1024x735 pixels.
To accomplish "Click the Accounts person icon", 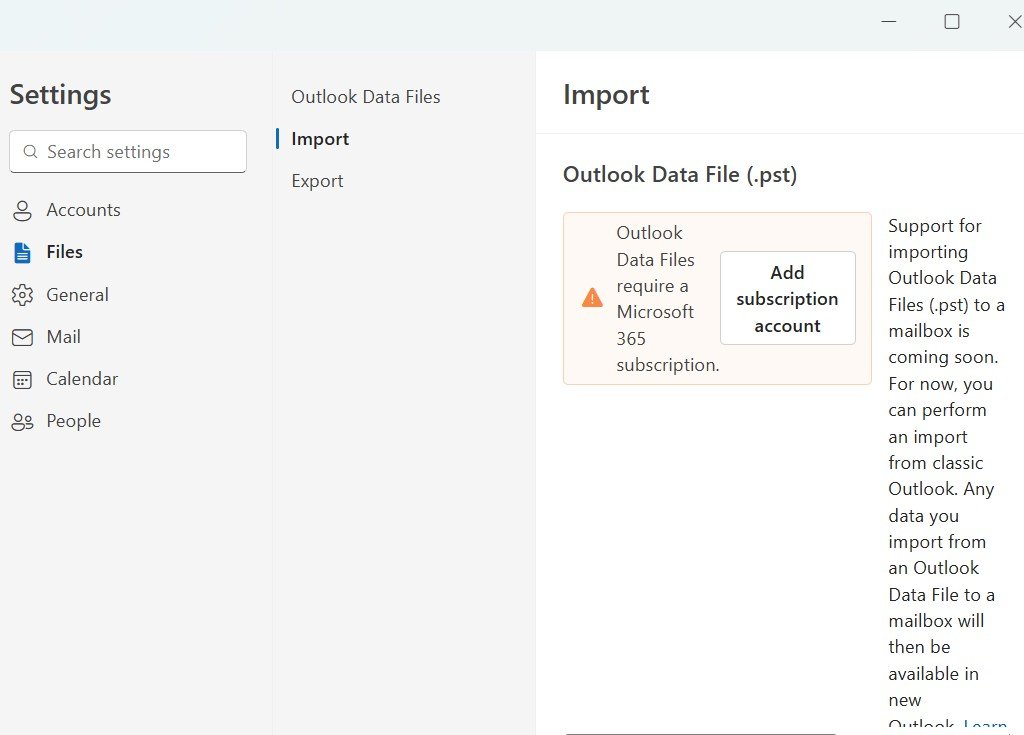I will (x=23, y=210).
